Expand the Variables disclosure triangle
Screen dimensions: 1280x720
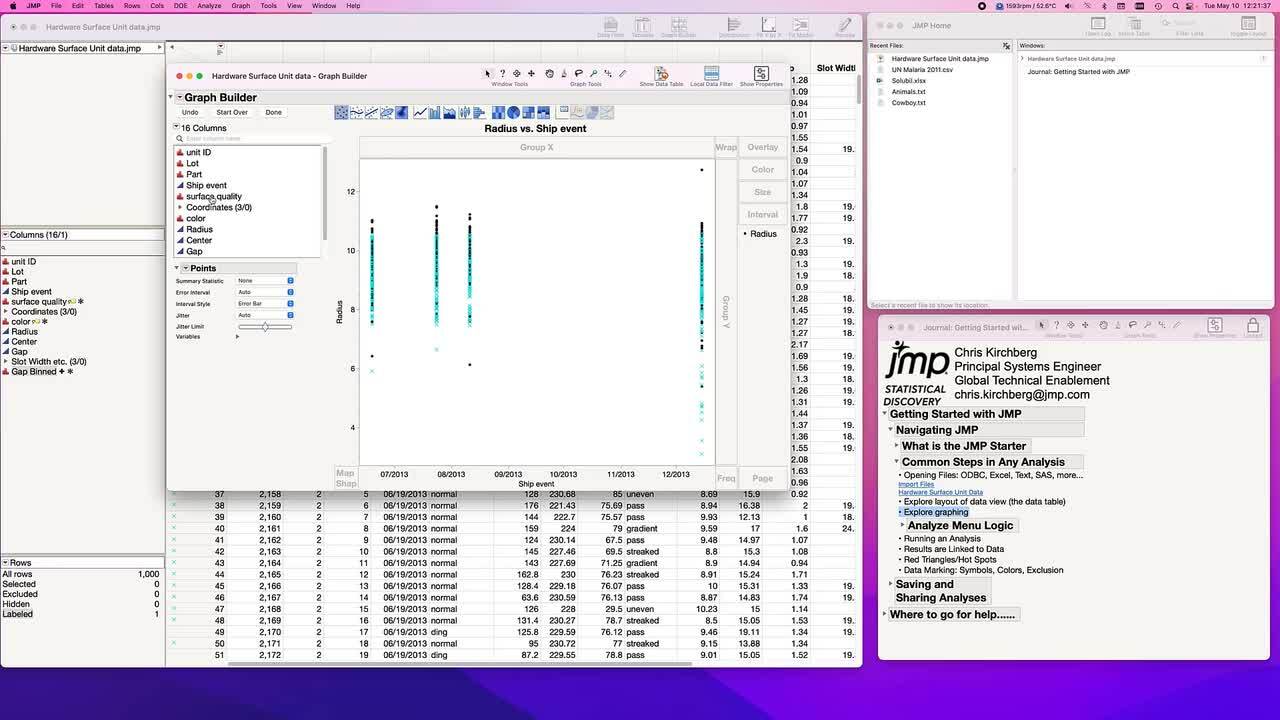(237, 337)
